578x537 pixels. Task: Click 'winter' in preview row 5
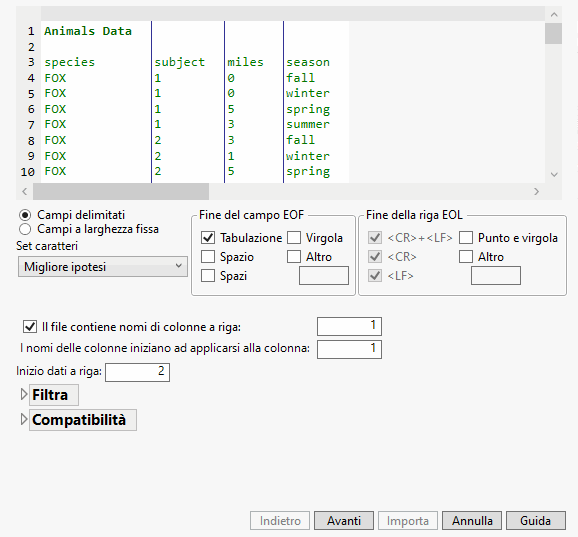pyautogui.click(x=308, y=93)
